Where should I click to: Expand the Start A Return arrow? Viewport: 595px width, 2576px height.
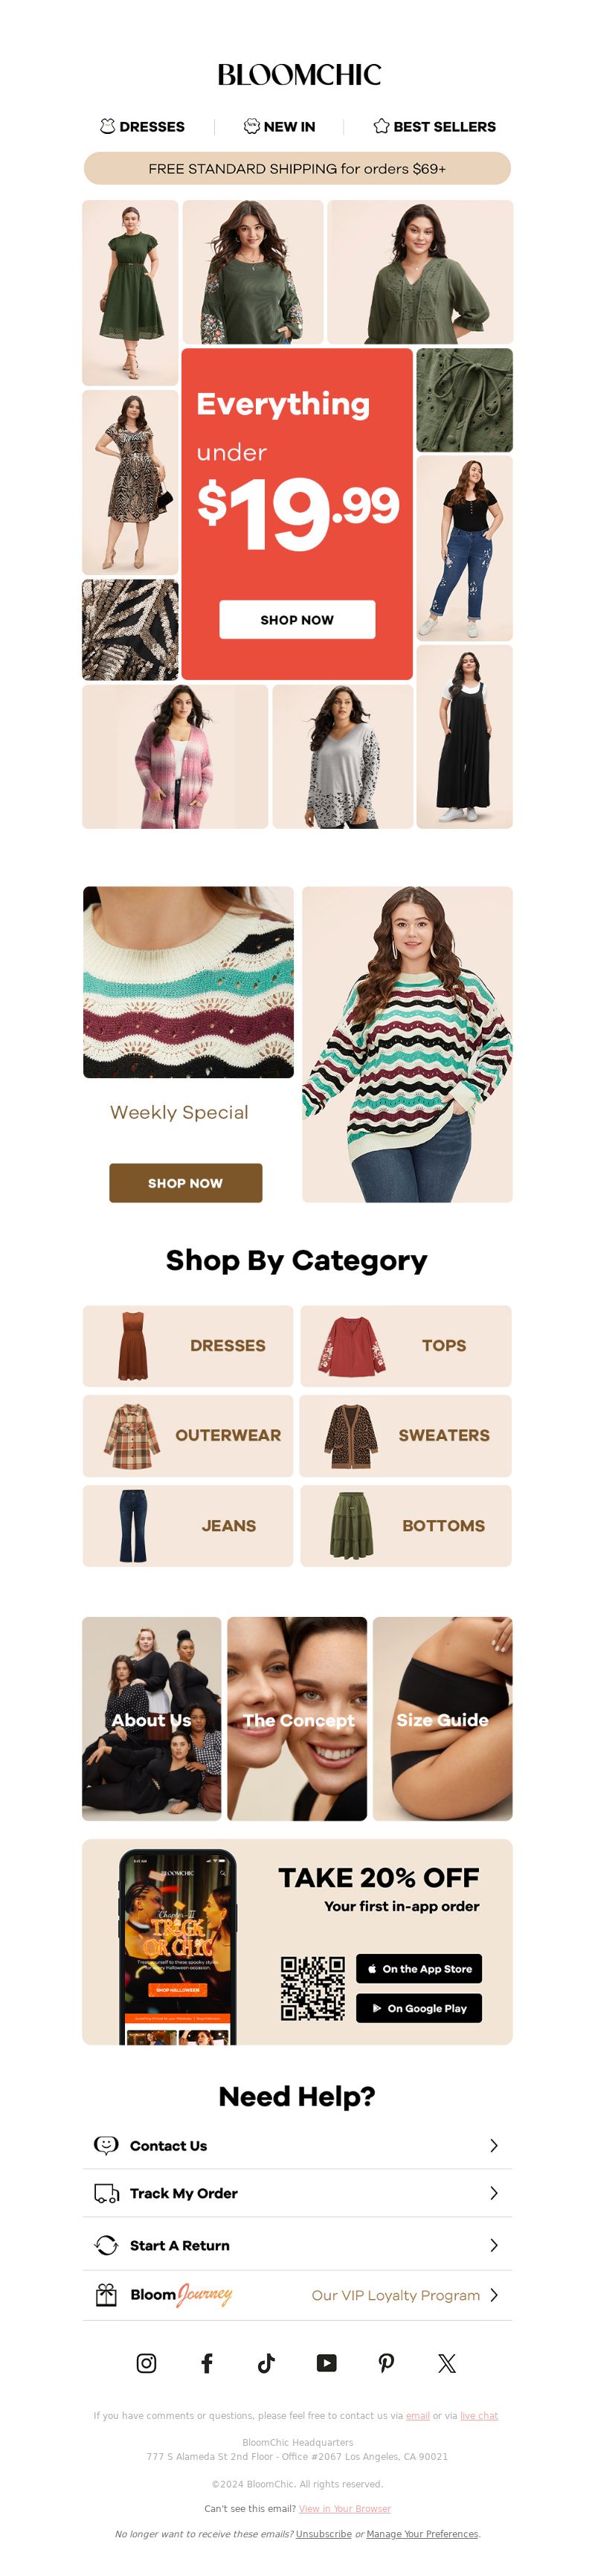coord(494,2245)
